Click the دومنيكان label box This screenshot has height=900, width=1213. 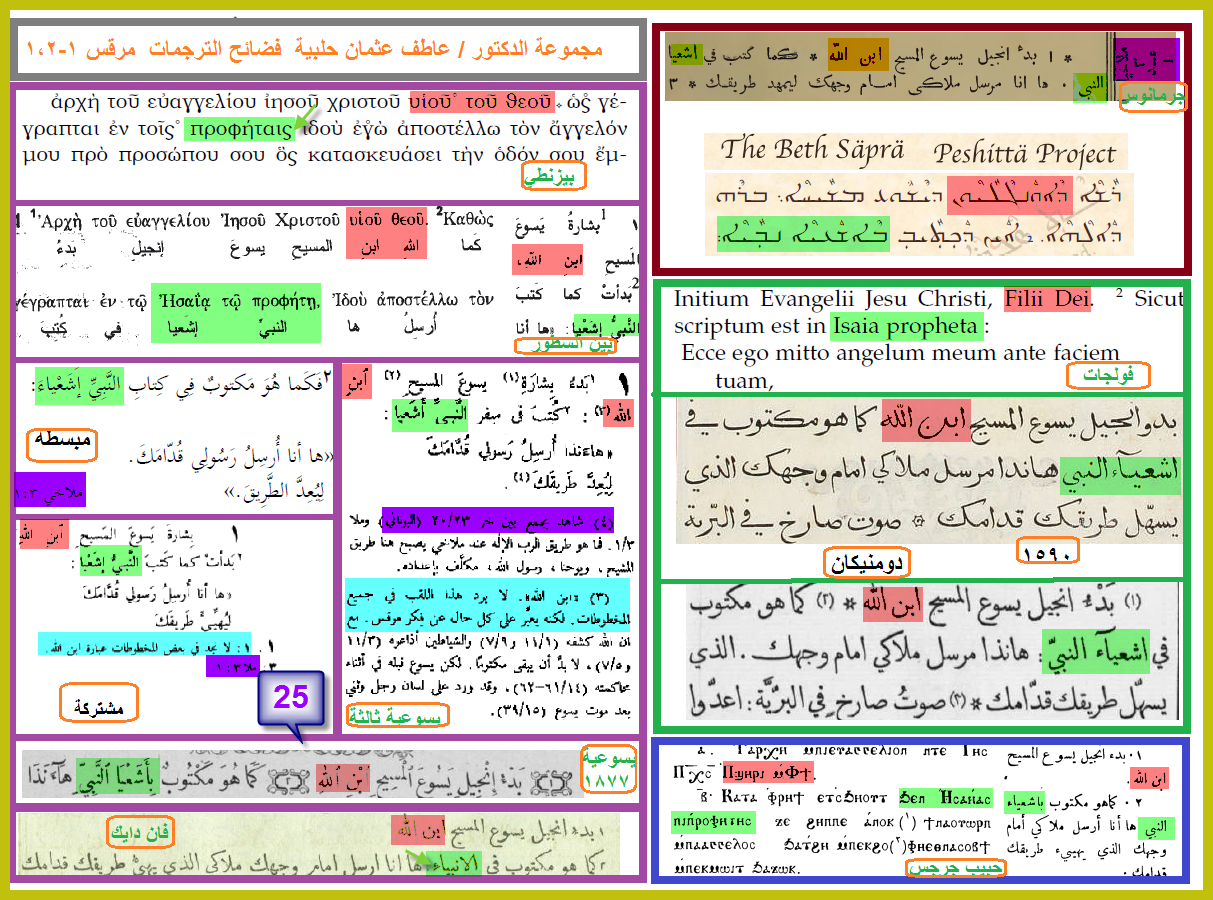(868, 564)
